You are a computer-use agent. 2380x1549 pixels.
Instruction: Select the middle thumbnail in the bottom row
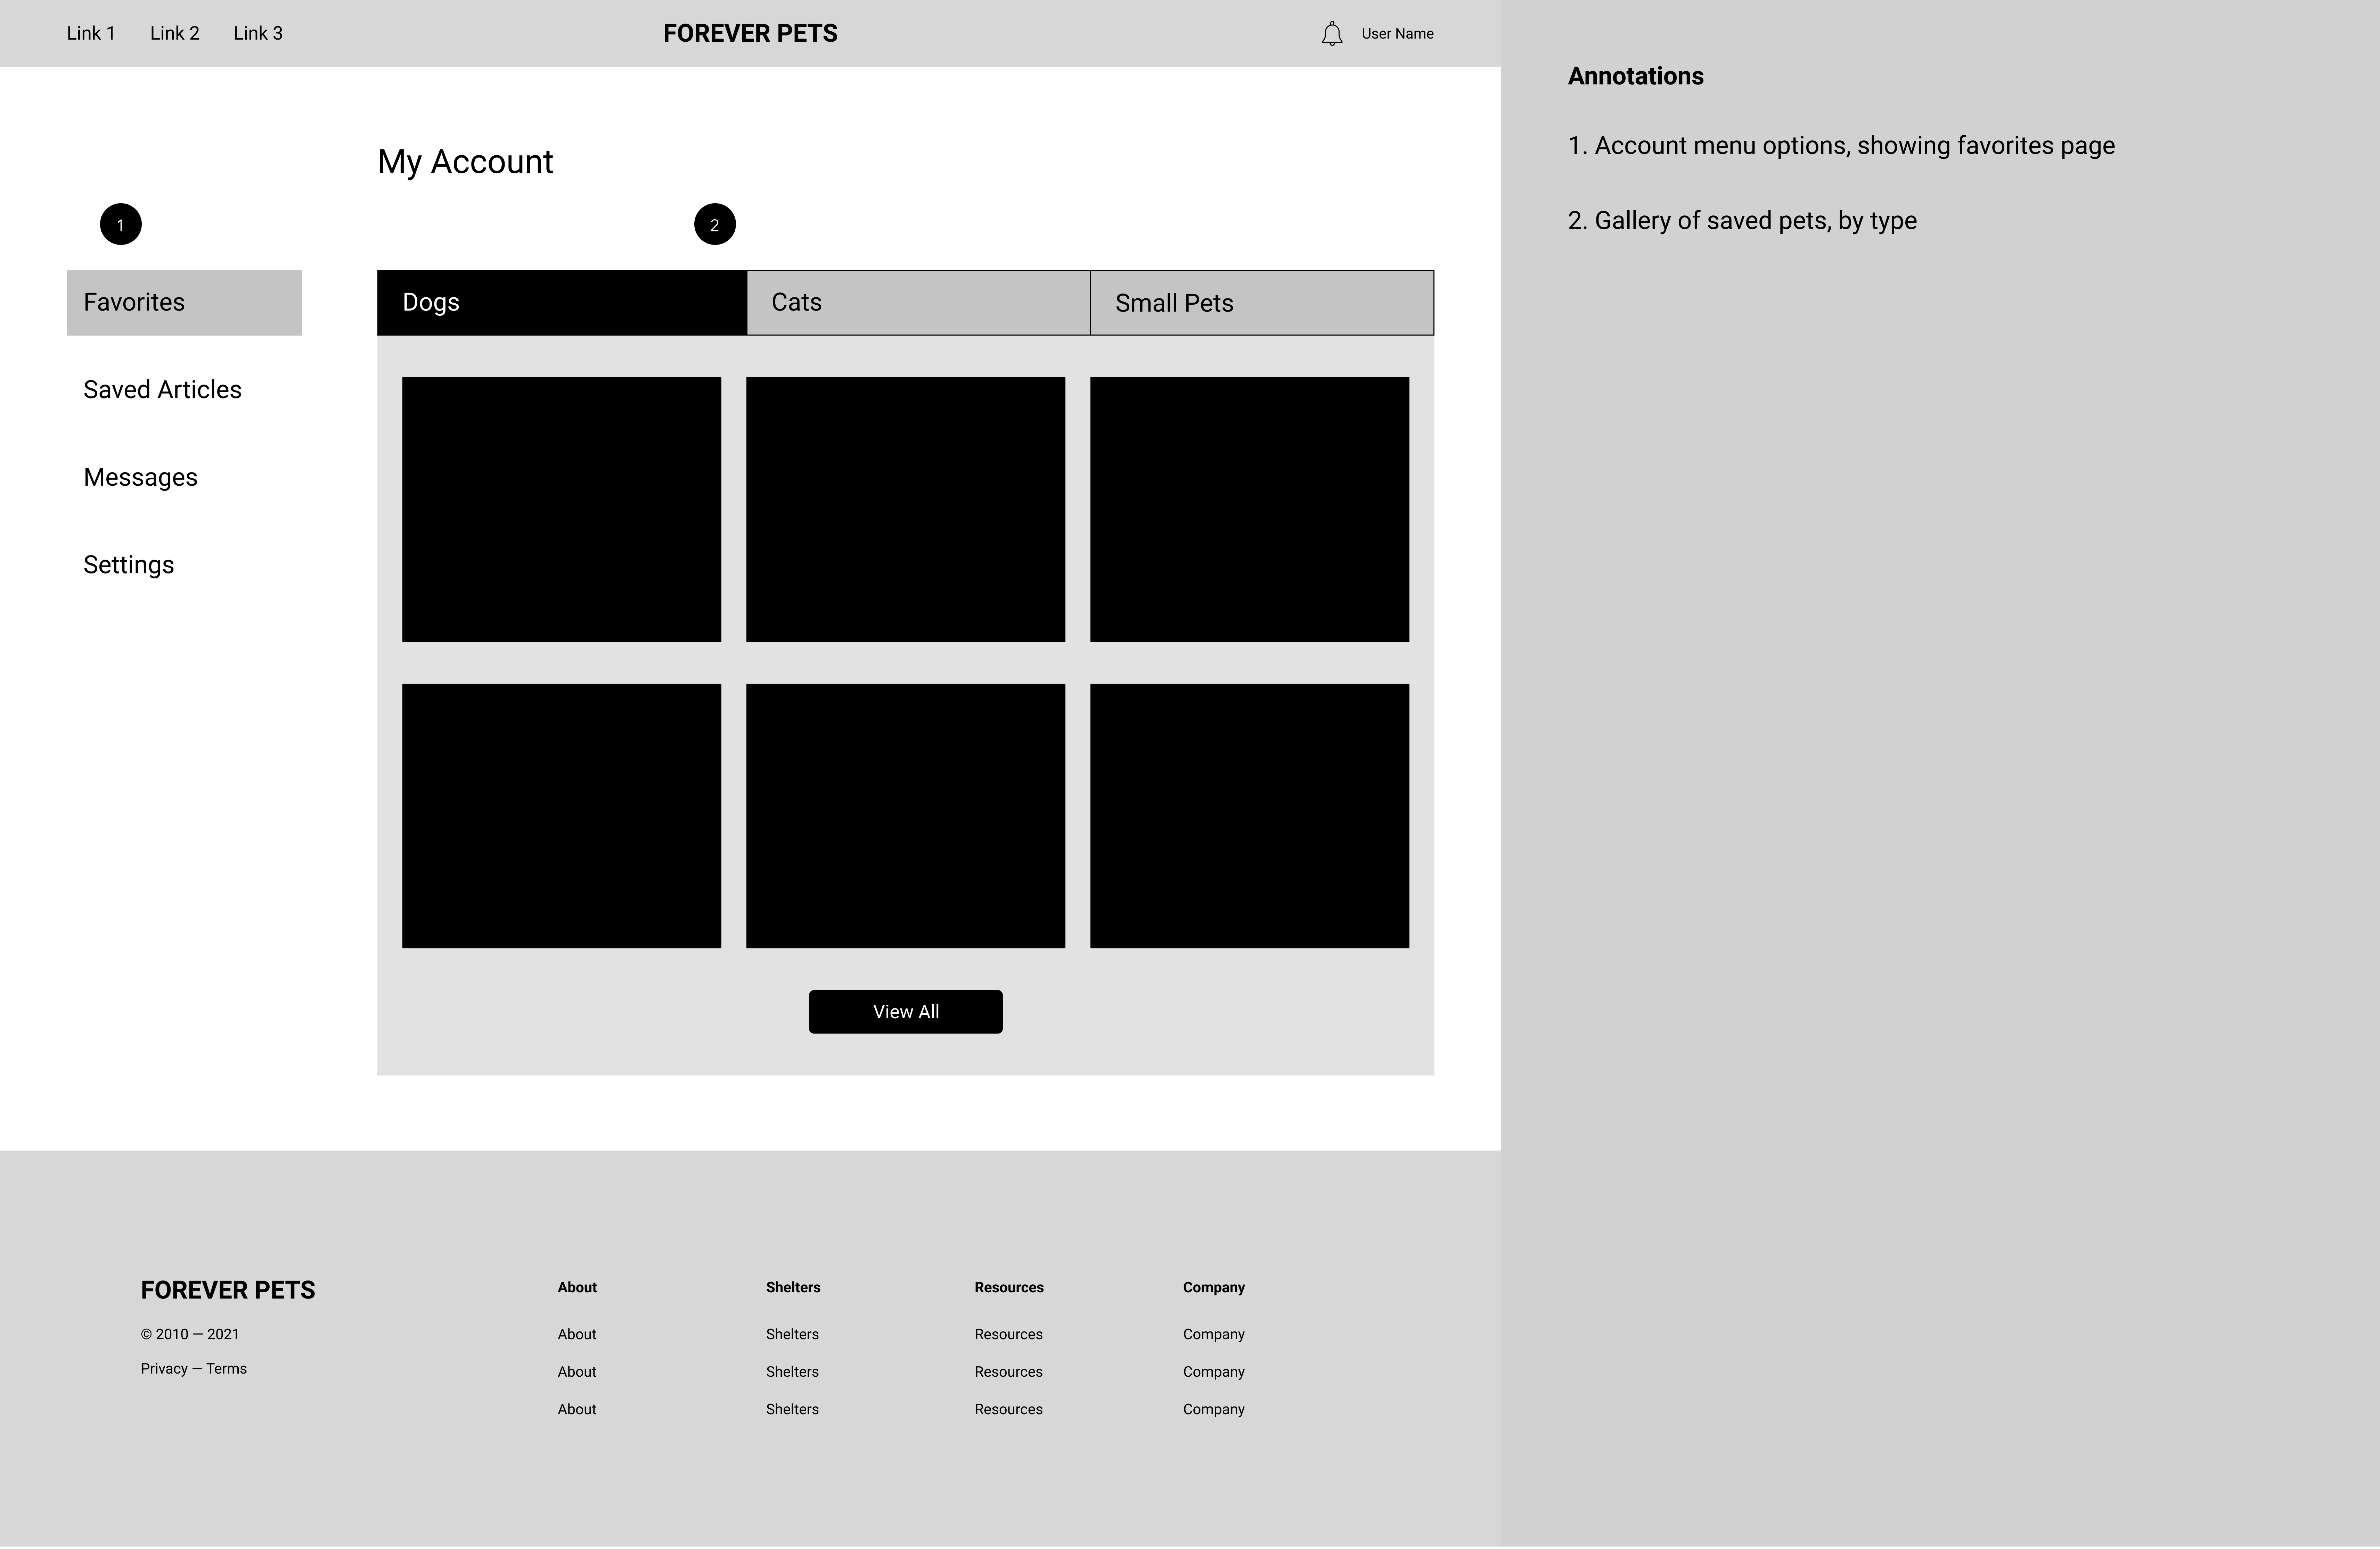[905, 815]
